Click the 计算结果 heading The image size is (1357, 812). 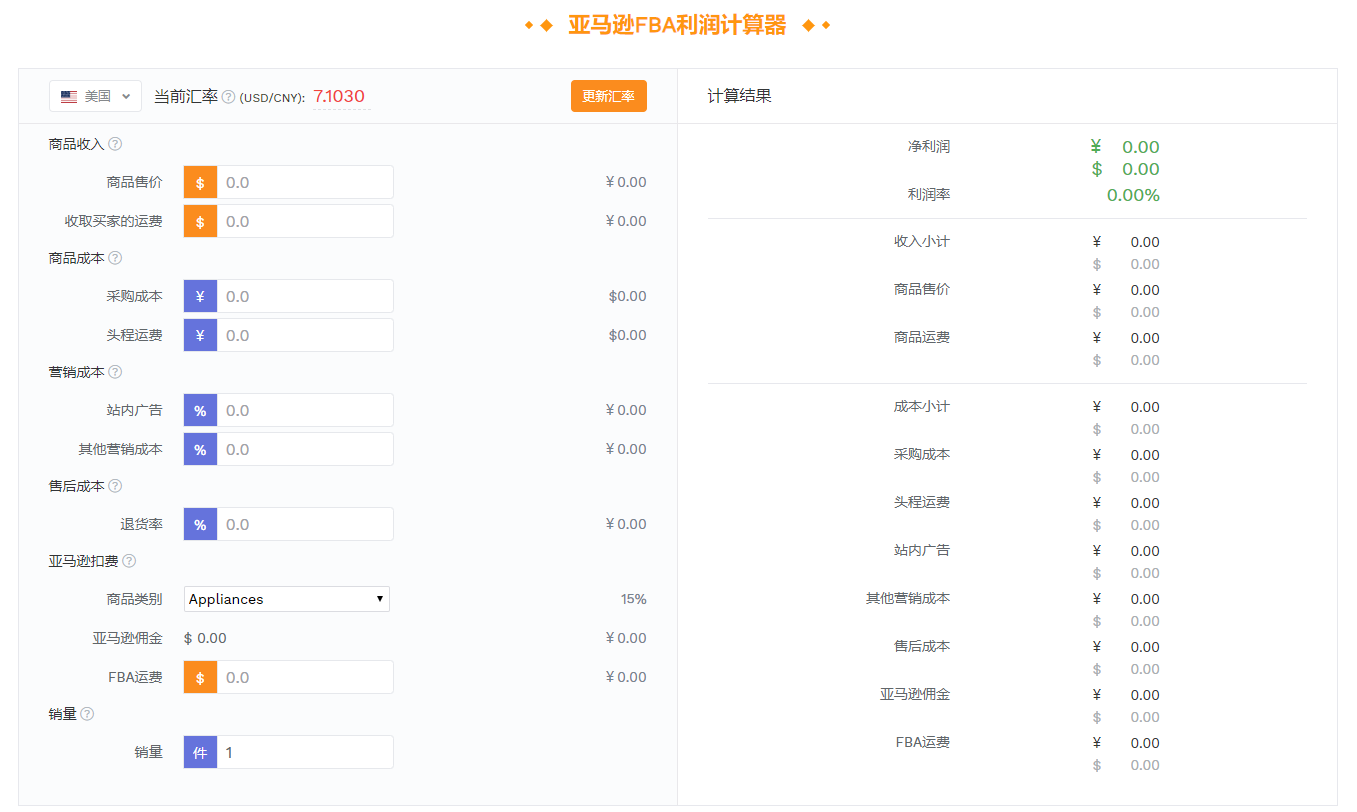[739, 96]
